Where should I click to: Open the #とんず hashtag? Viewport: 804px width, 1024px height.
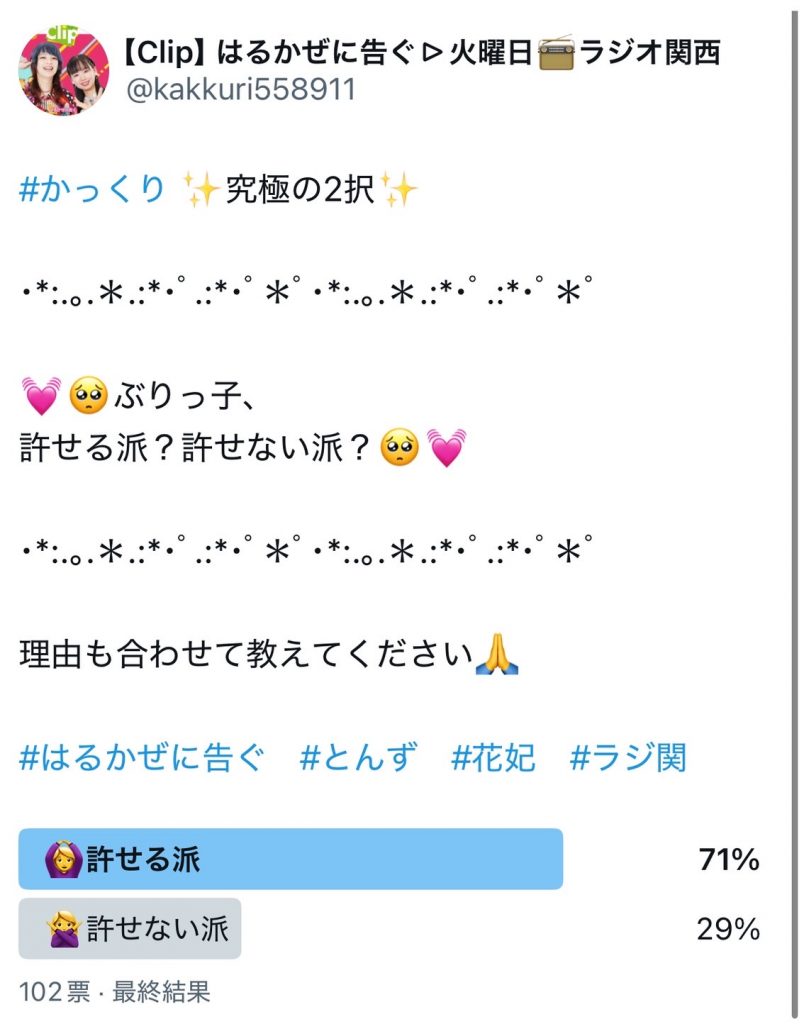pos(358,758)
